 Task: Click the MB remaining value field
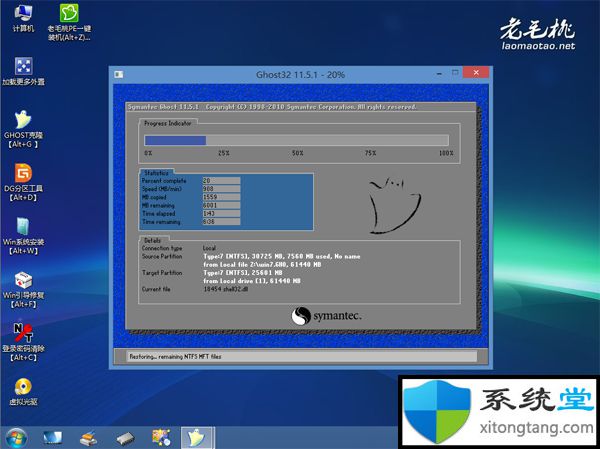[221, 205]
